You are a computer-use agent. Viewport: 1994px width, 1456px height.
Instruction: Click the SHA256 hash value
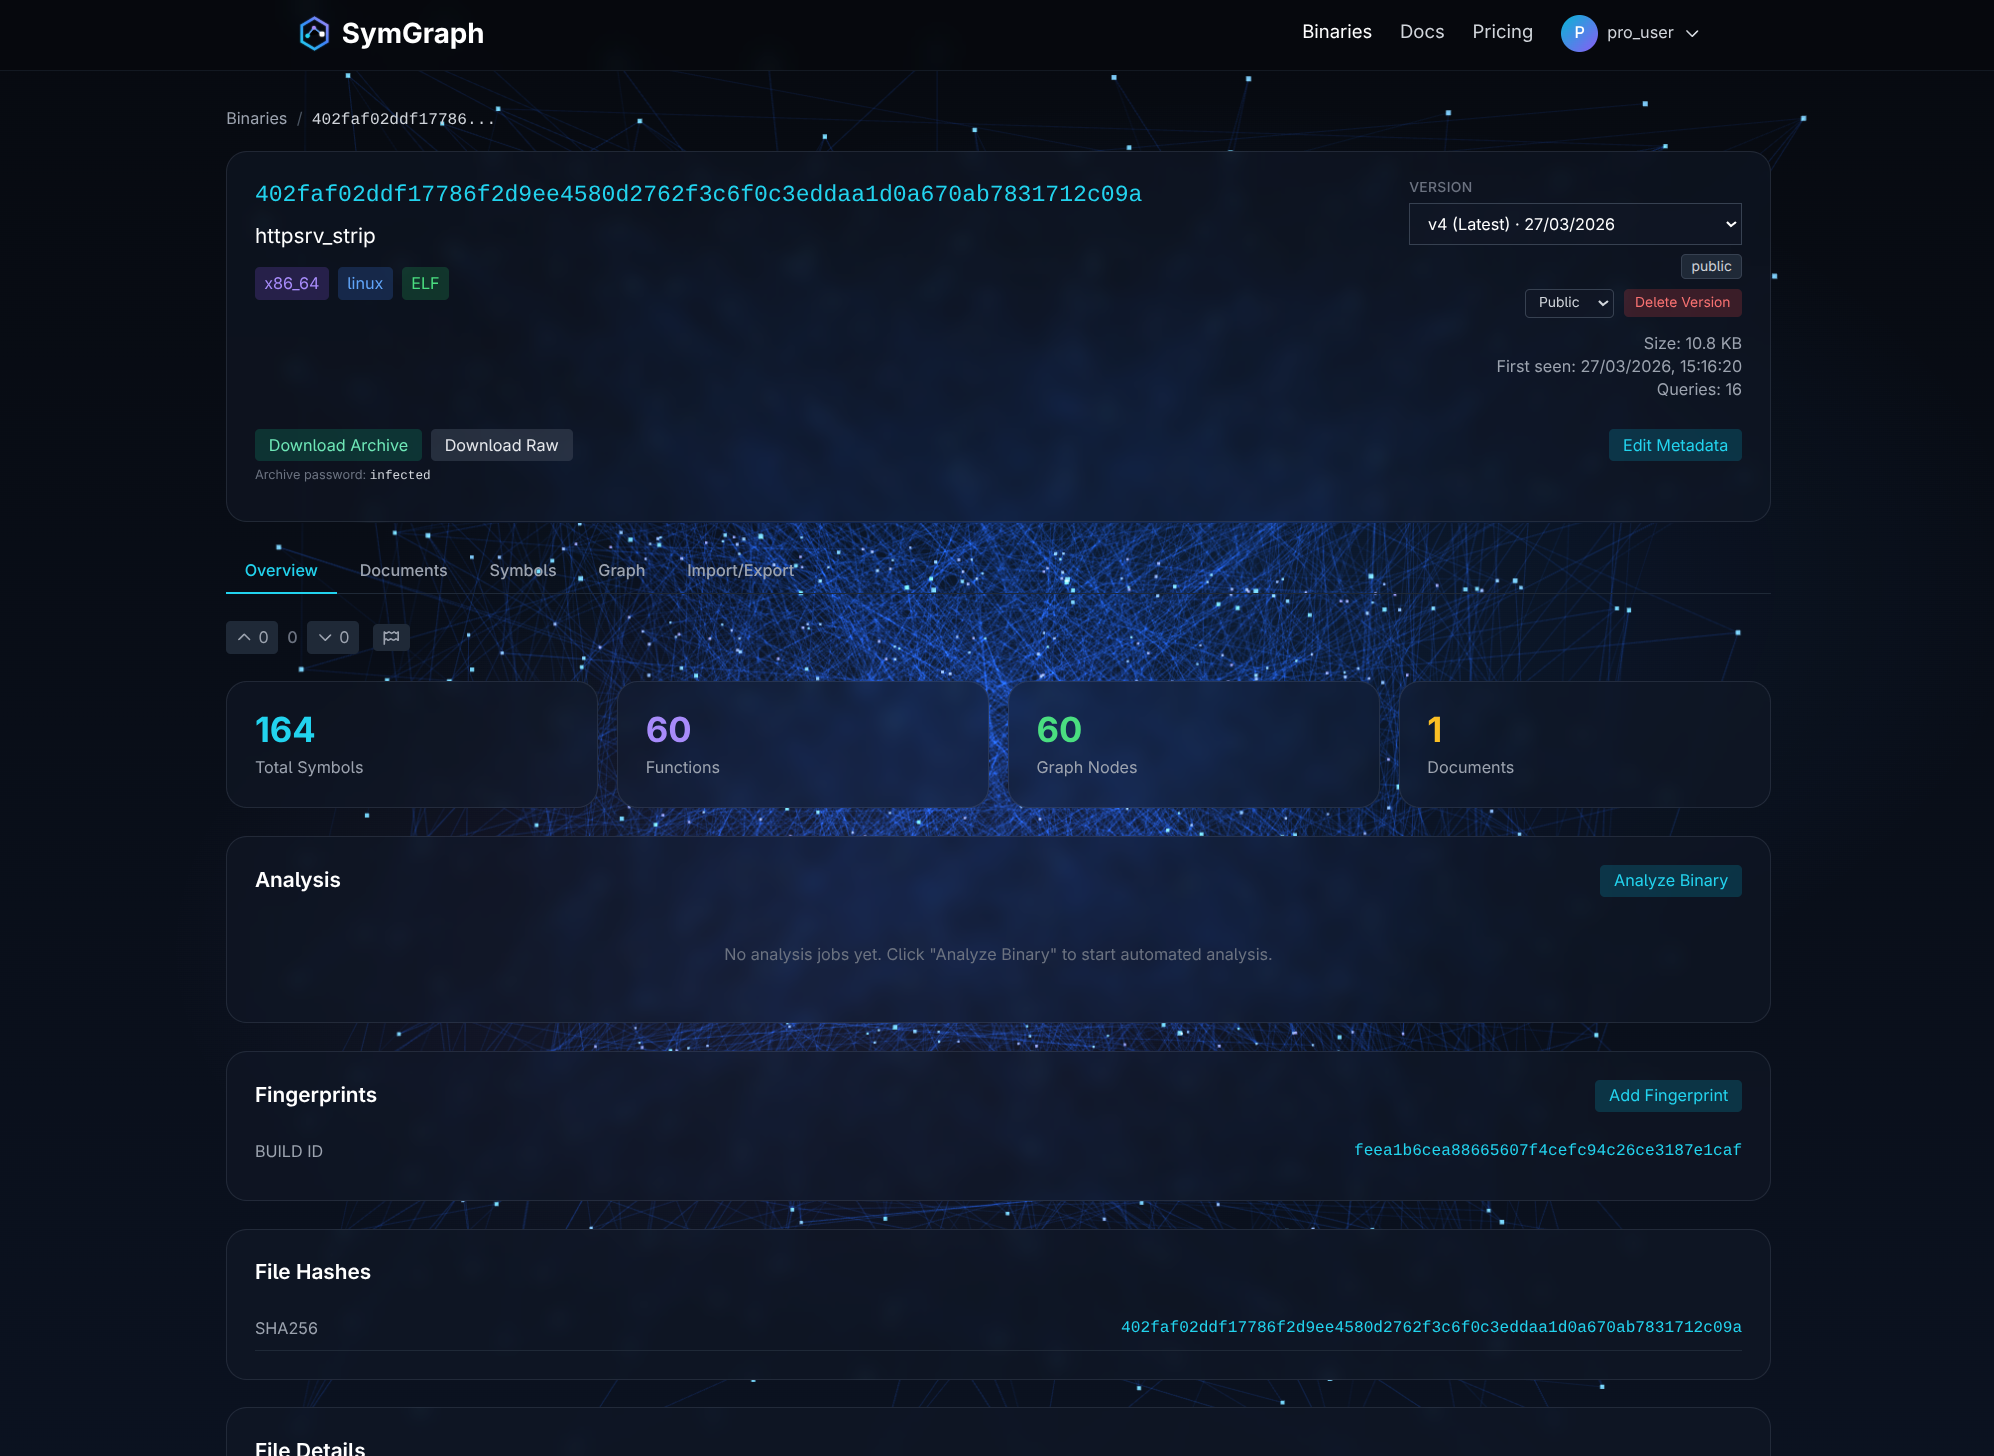tap(1431, 1327)
